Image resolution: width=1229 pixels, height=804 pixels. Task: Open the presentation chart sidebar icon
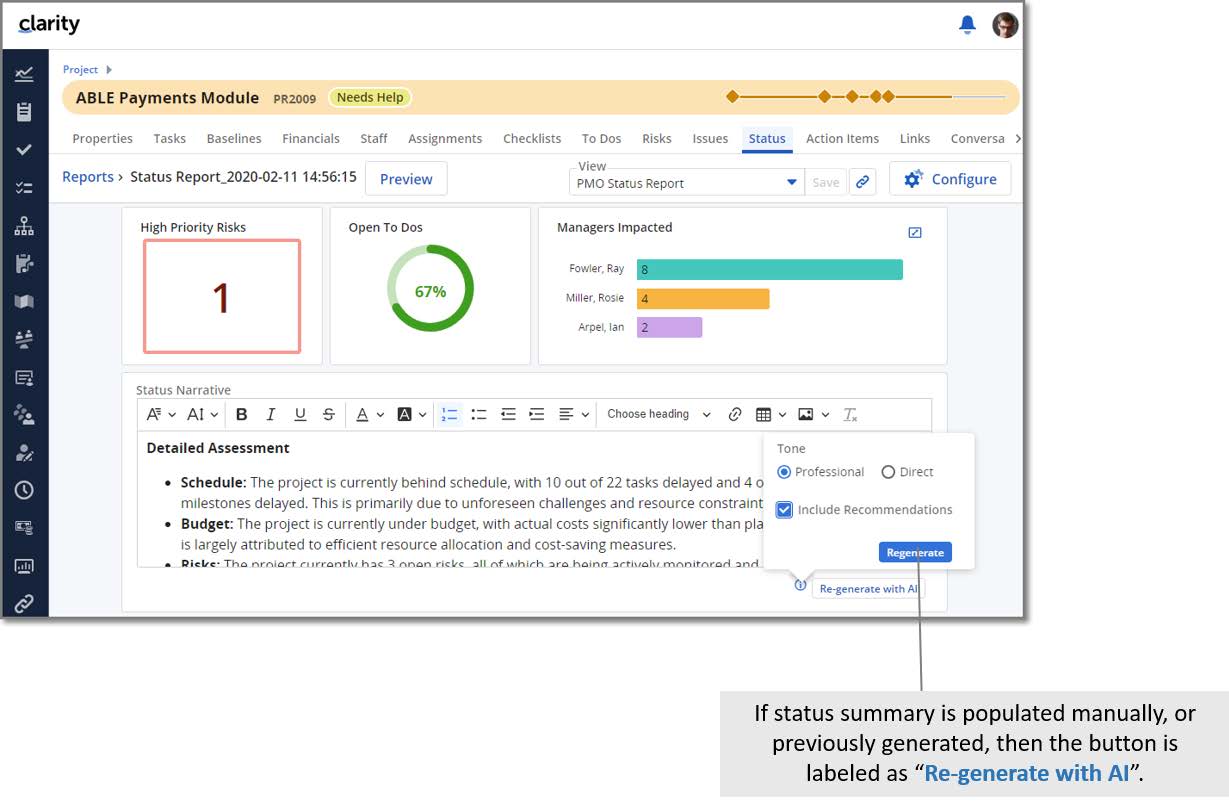[x=24, y=566]
